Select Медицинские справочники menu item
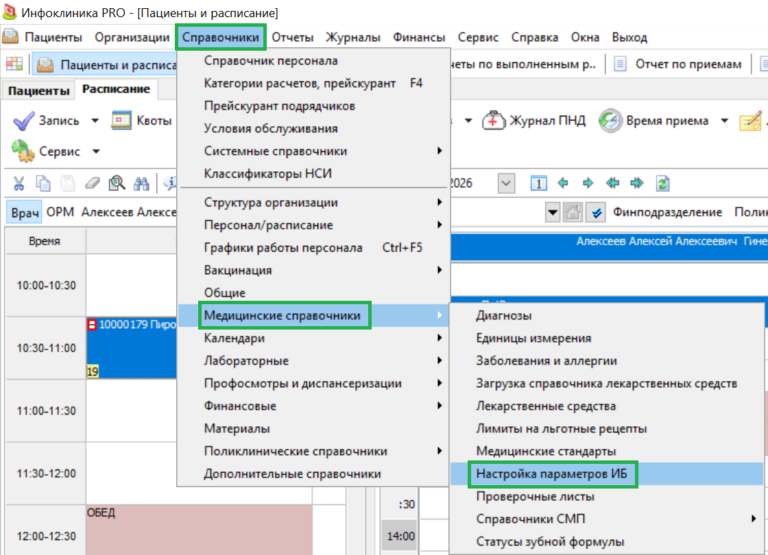This screenshot has width=768, height=555. [x=313, y=315]
